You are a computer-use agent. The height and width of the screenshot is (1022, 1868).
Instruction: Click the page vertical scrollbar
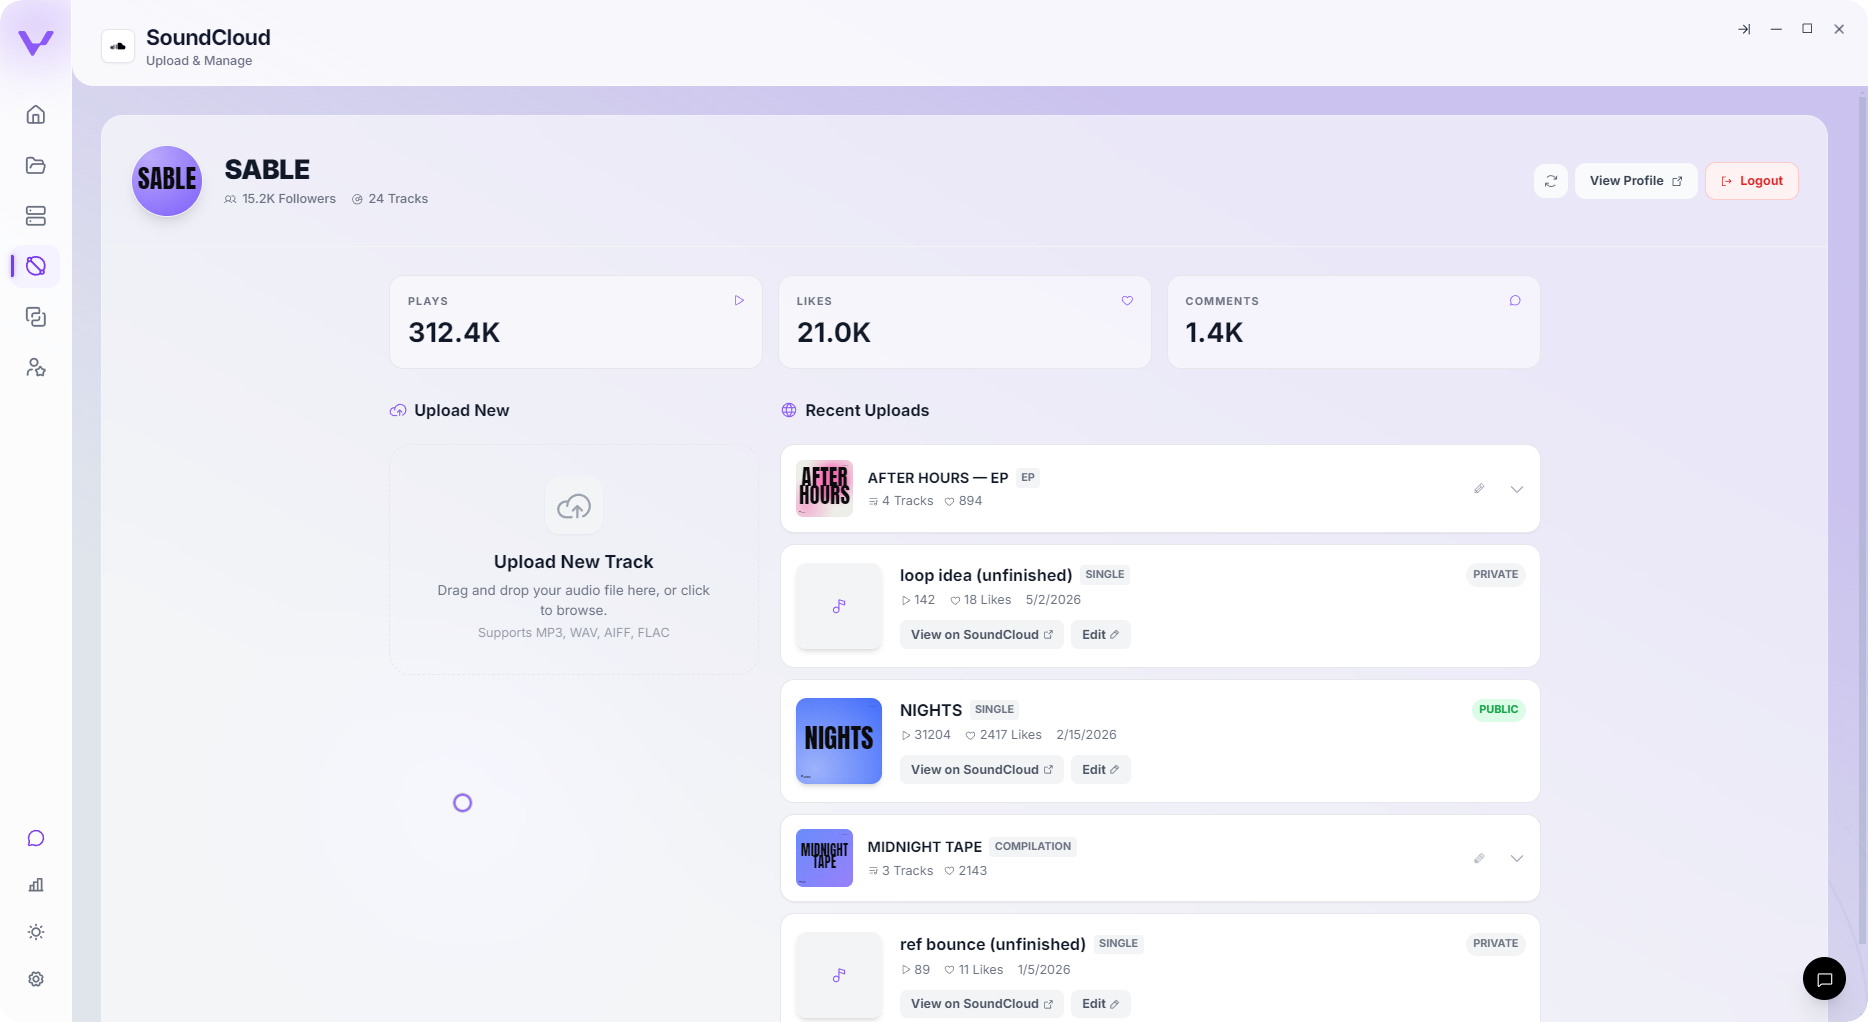point(1862,520)
